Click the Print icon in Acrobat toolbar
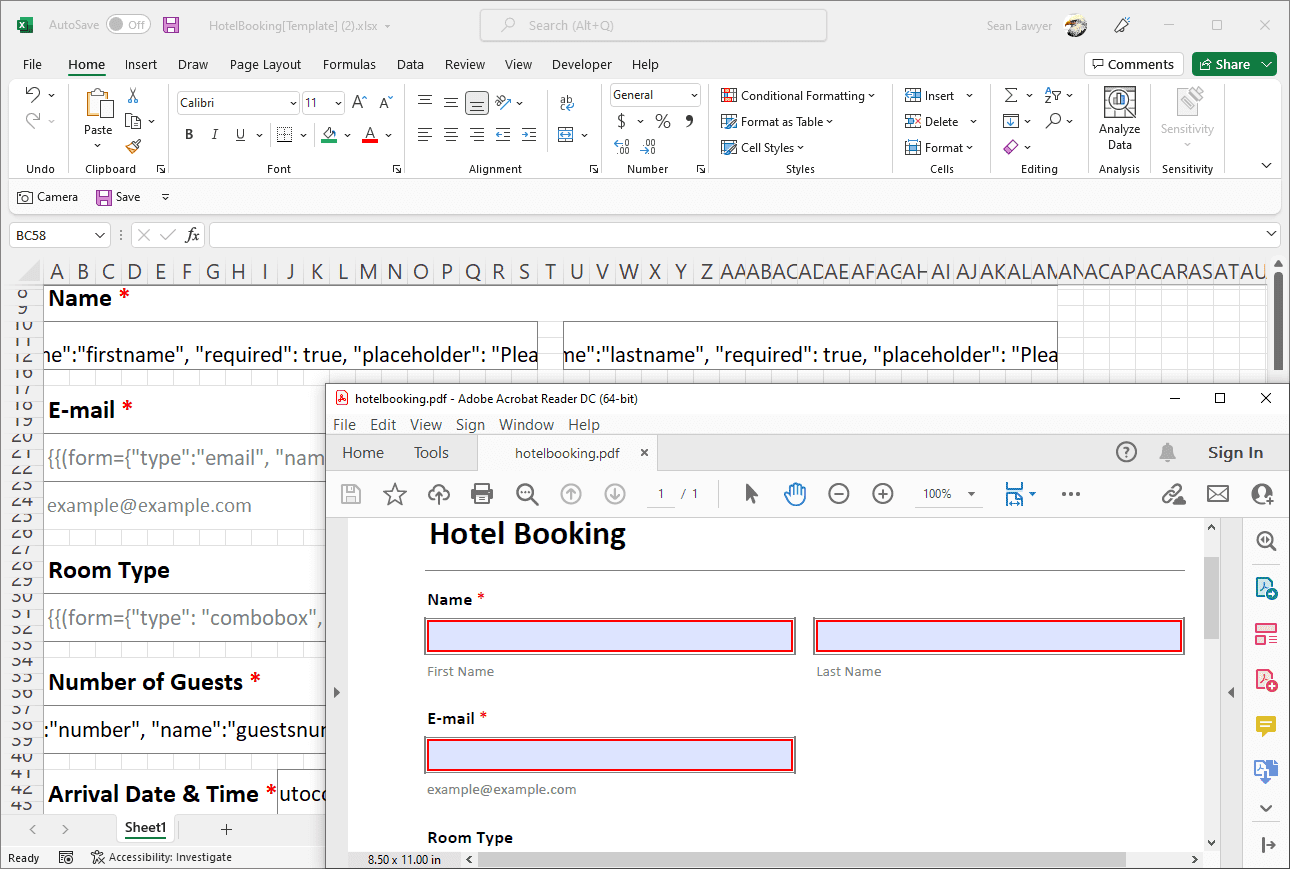The image size is (1290, 870). [482, 493]
